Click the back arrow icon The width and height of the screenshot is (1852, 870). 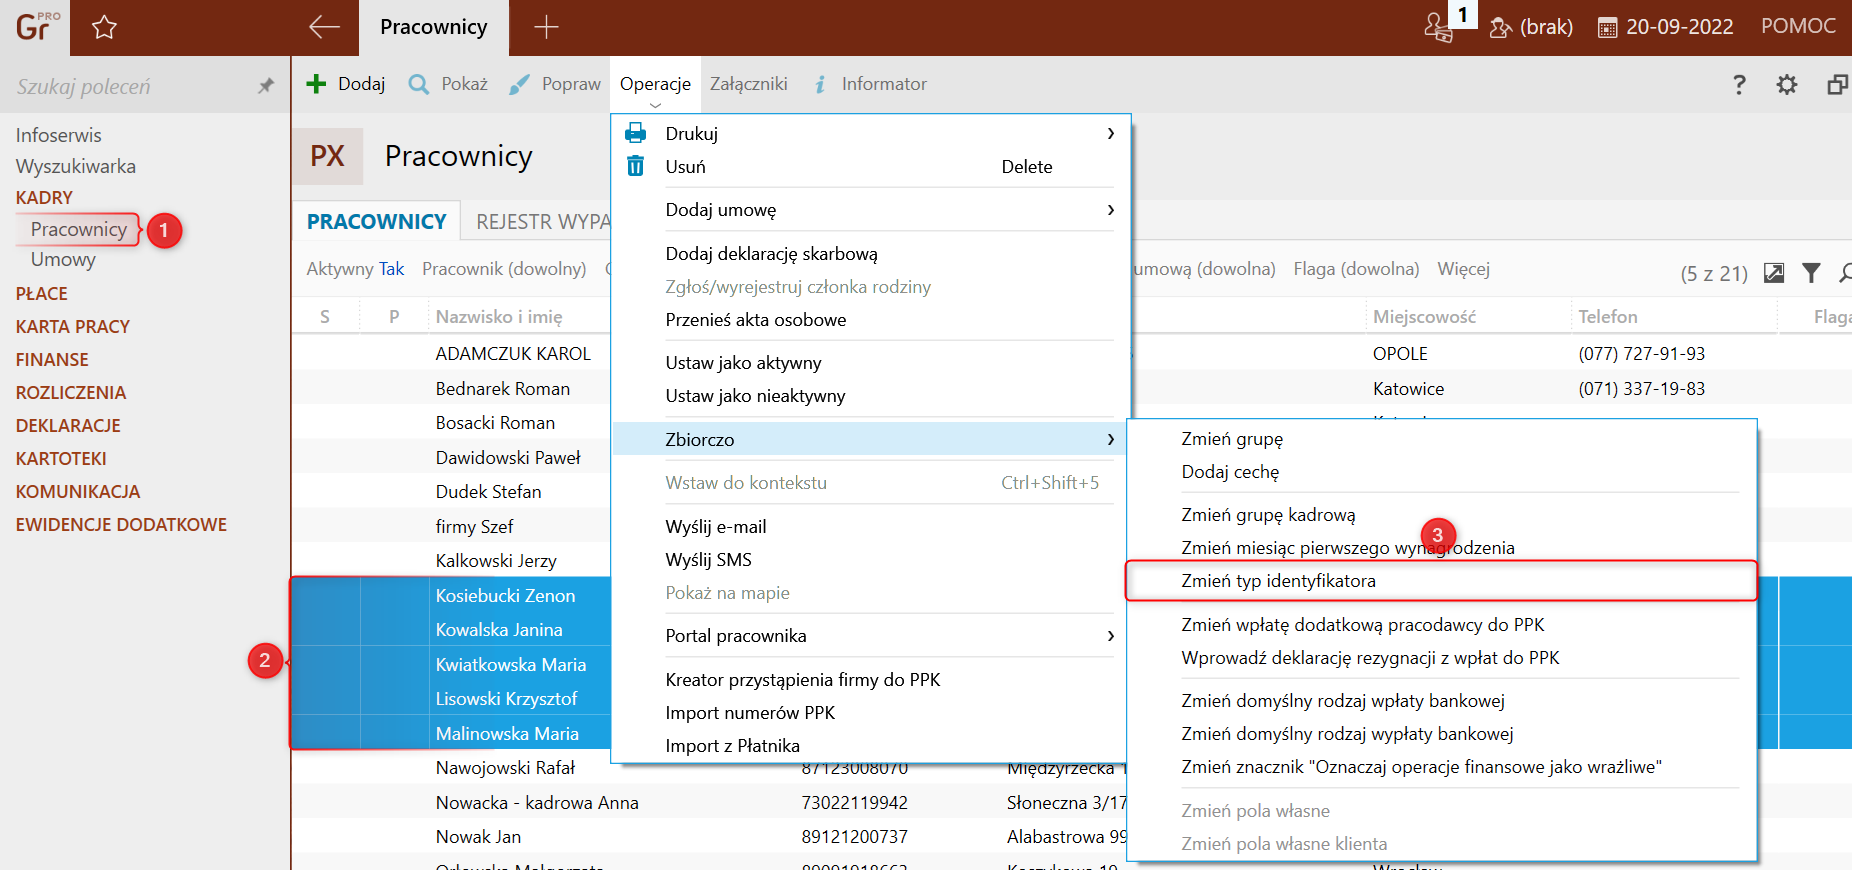tap(324, 27)
